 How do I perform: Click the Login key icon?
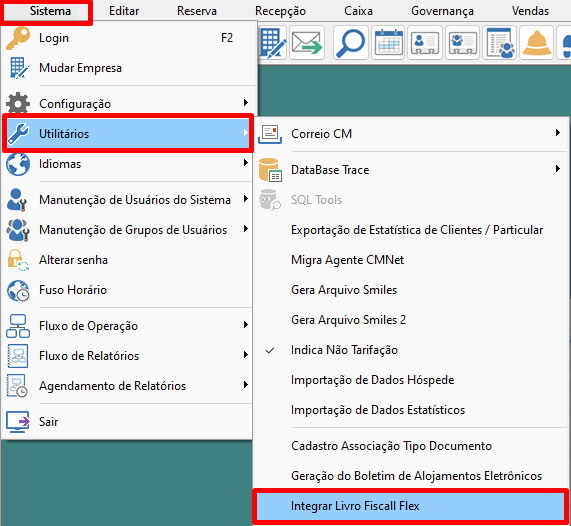(x=17, y=38)
